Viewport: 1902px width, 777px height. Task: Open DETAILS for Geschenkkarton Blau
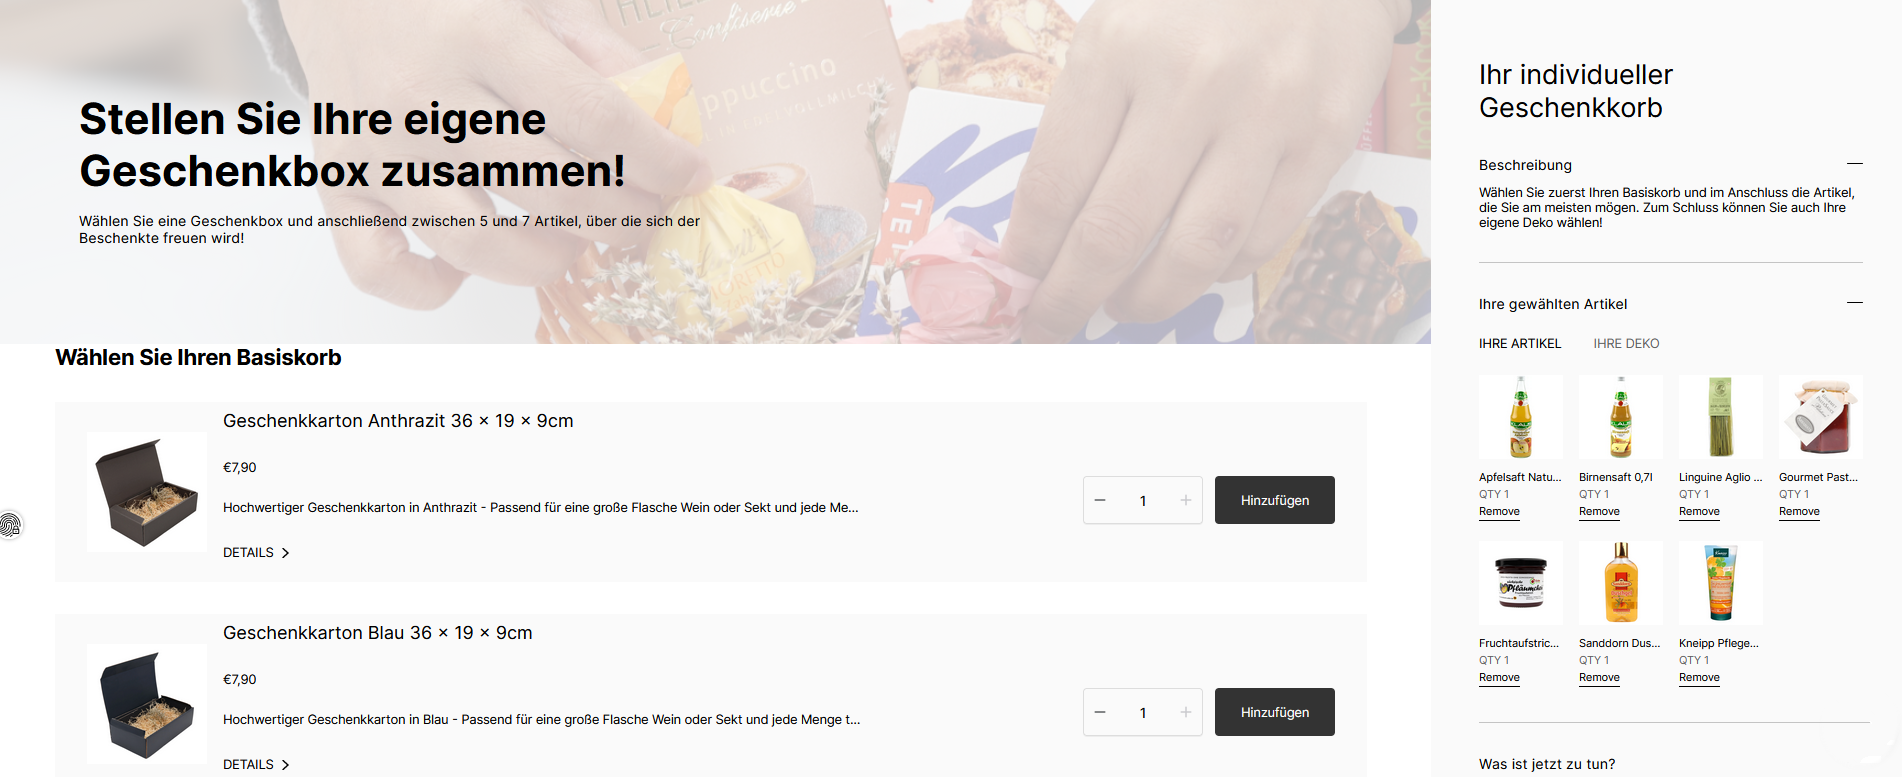tap(256, 764)
